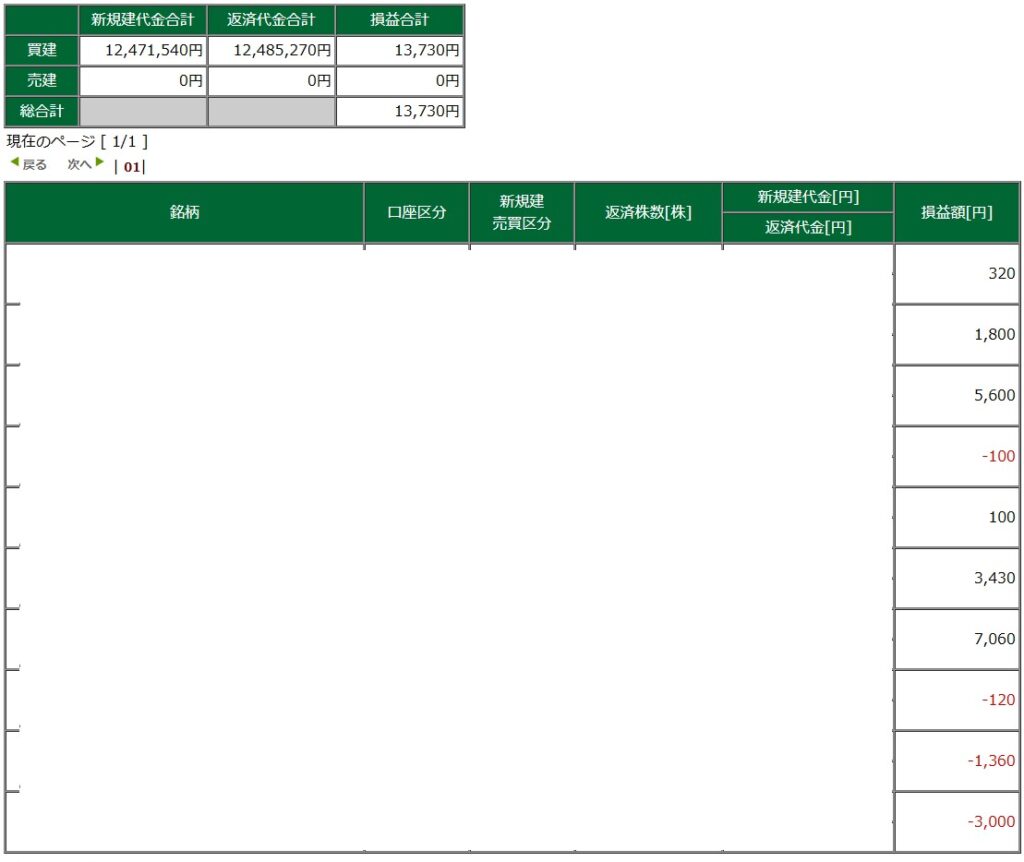The height and width of the screenshot is (862, 1024).
Task: Click the green right arrow beside 次へ
Action: [100, 163]
